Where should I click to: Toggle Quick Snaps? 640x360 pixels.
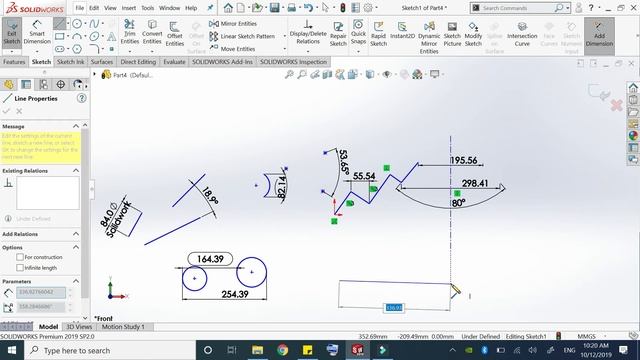click(358, 33)
